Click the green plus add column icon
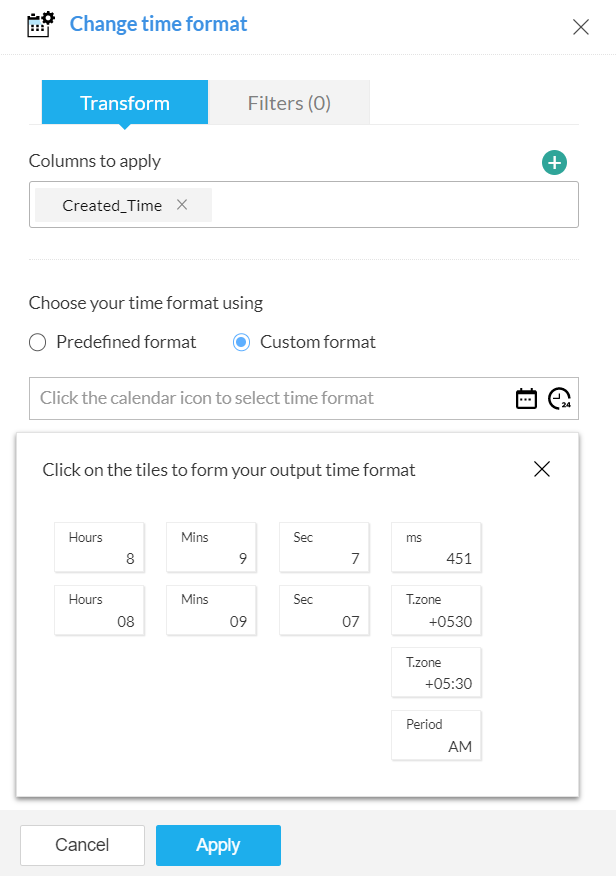616x876 pixels. [554, 162]
